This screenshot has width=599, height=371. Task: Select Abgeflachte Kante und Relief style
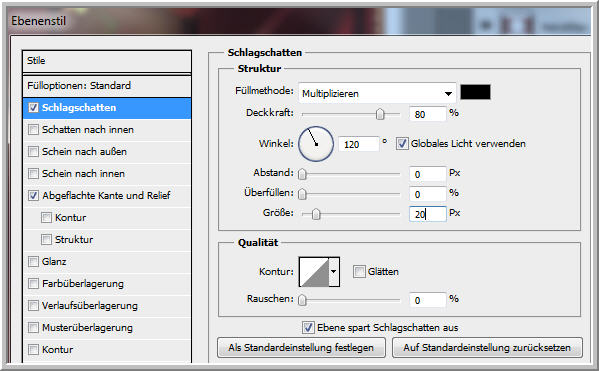(x=106, y=196)
